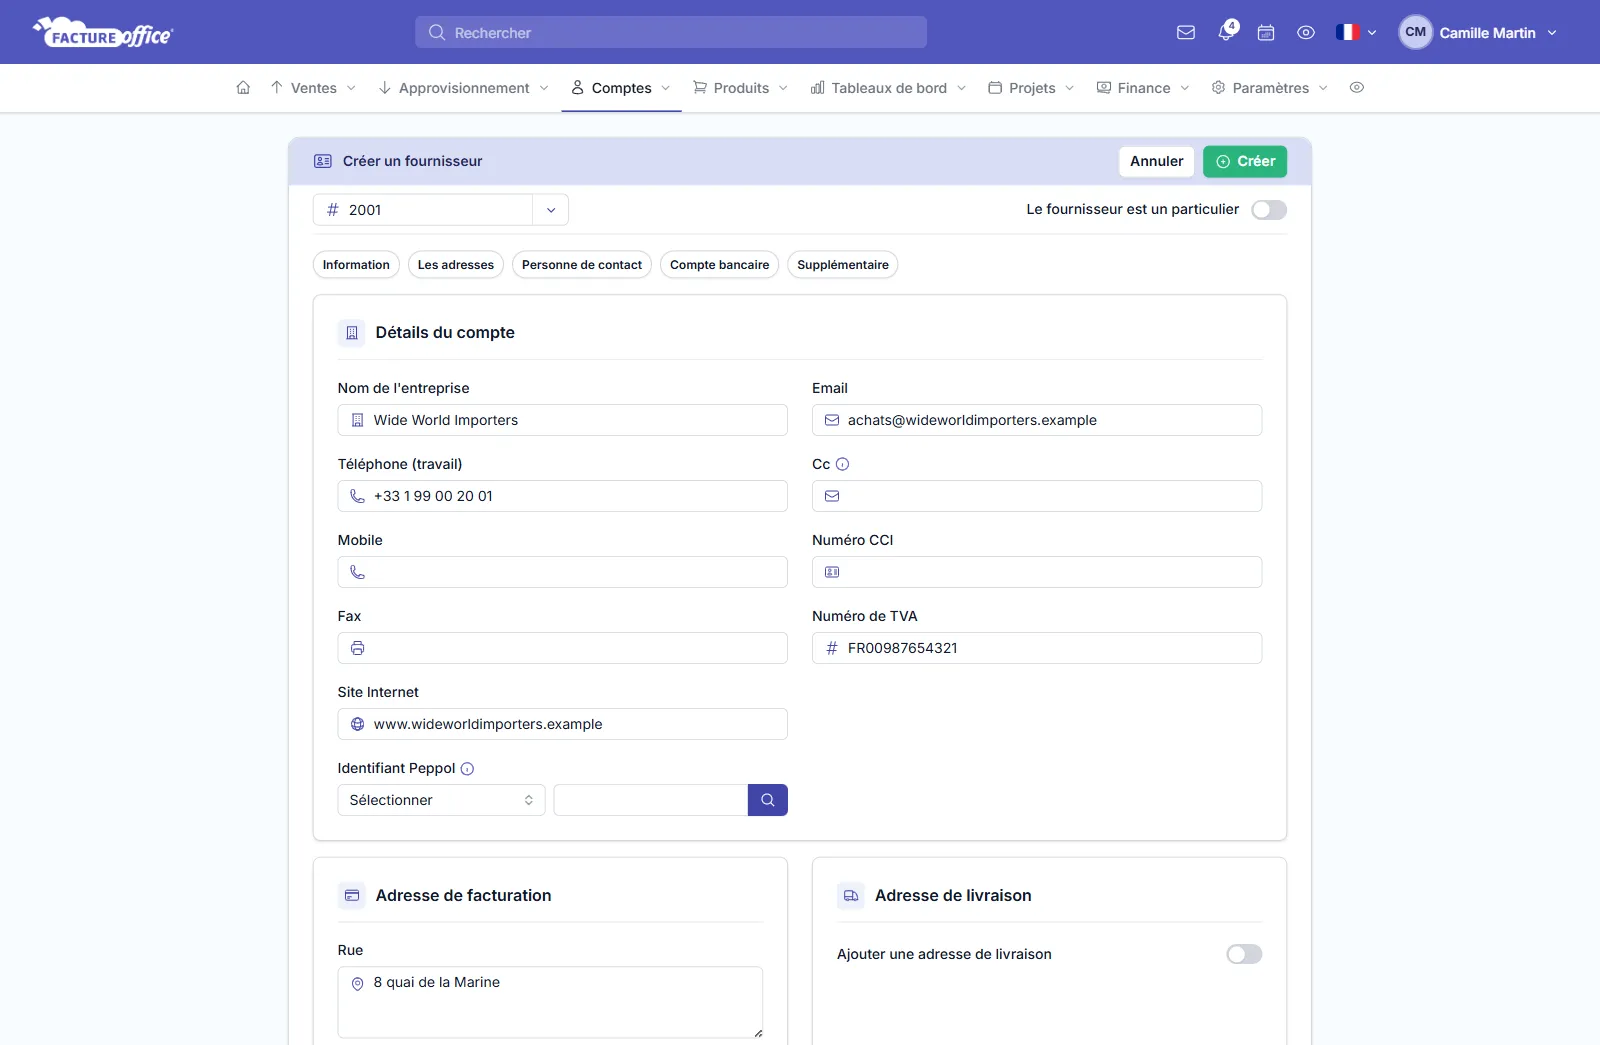Image resolution: width=1600 pixels, height=1045 pixels.
Task: Click the Peppol search magnifier button
Action: [x=768, y=800]
